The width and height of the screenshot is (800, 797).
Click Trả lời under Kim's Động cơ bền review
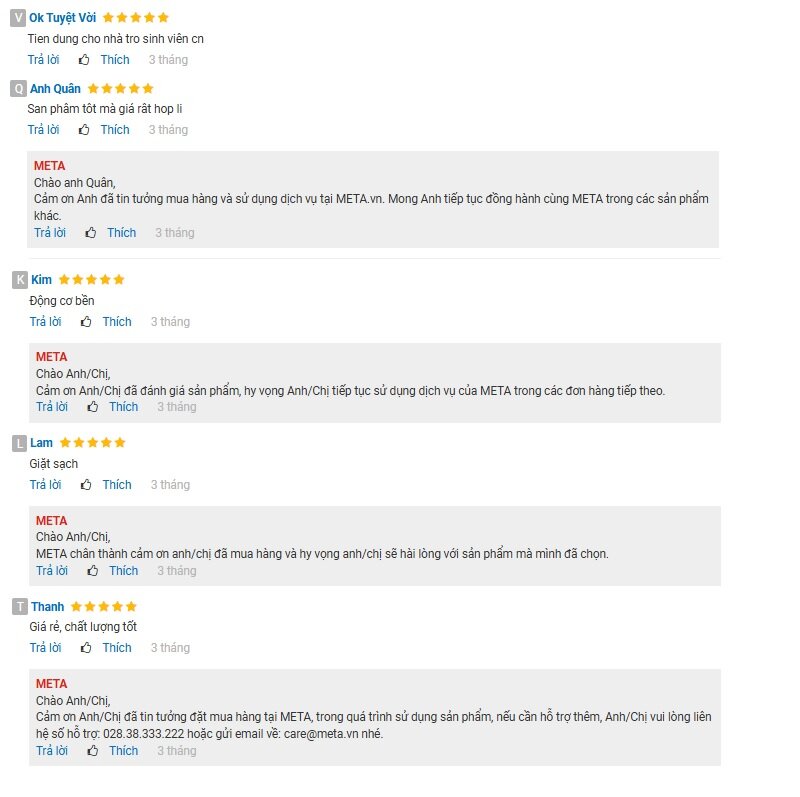click(x=45, y=321)
